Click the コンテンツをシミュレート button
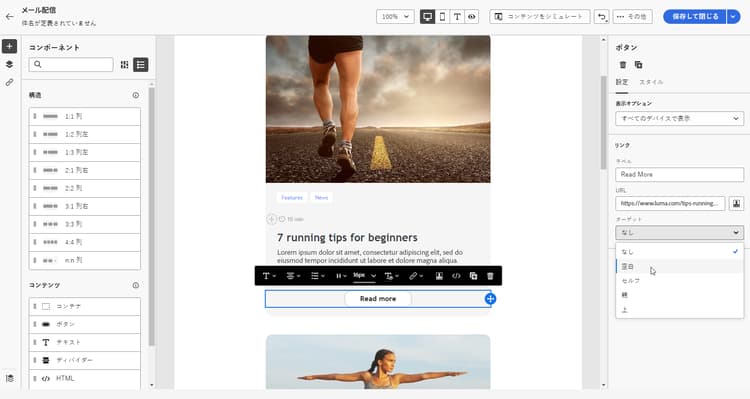 point(540,17)
